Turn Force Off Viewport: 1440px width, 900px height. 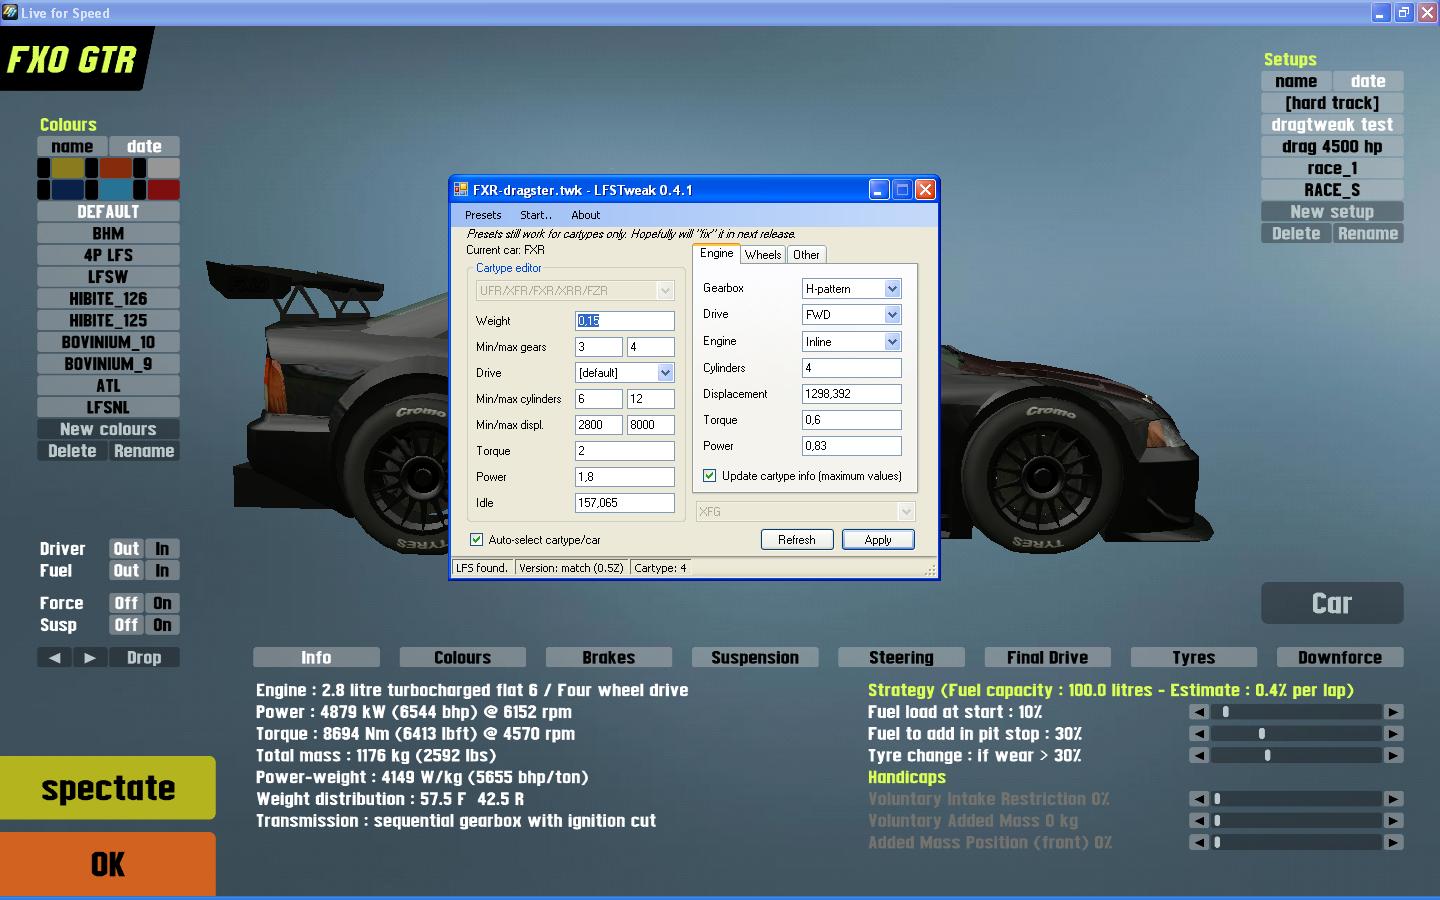126,603
